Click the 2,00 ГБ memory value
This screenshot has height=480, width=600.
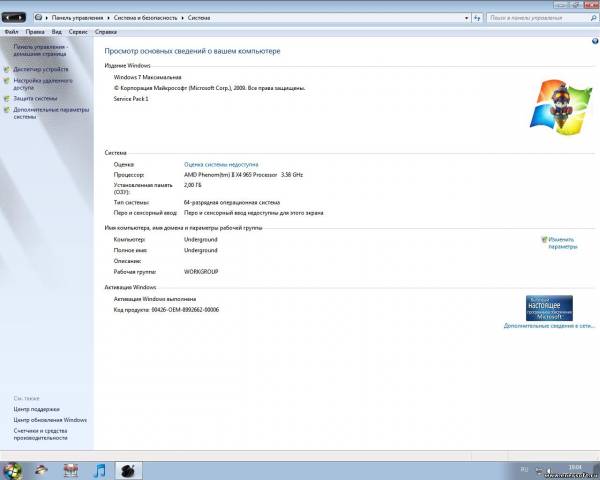192,185
